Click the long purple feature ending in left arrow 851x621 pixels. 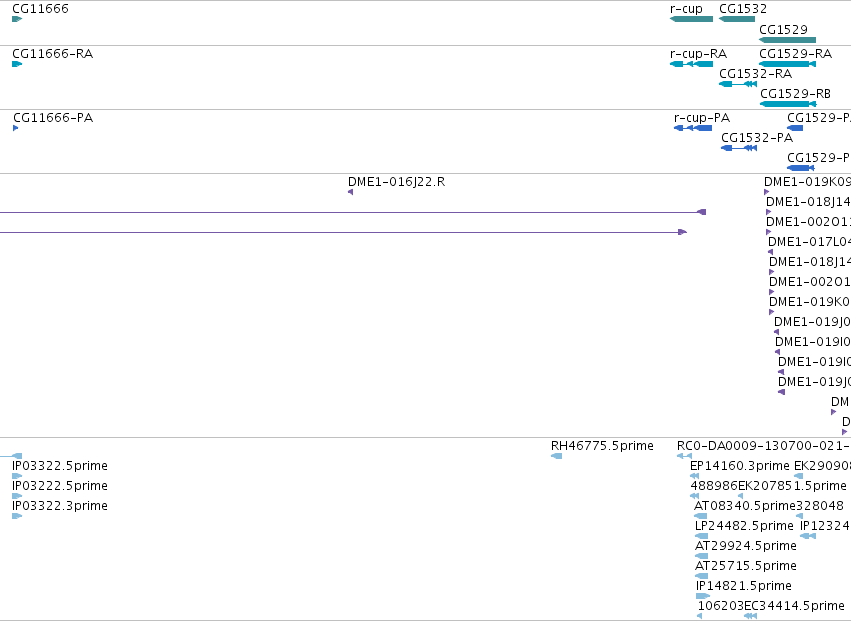pyautogui.click(x=353, y=212)
